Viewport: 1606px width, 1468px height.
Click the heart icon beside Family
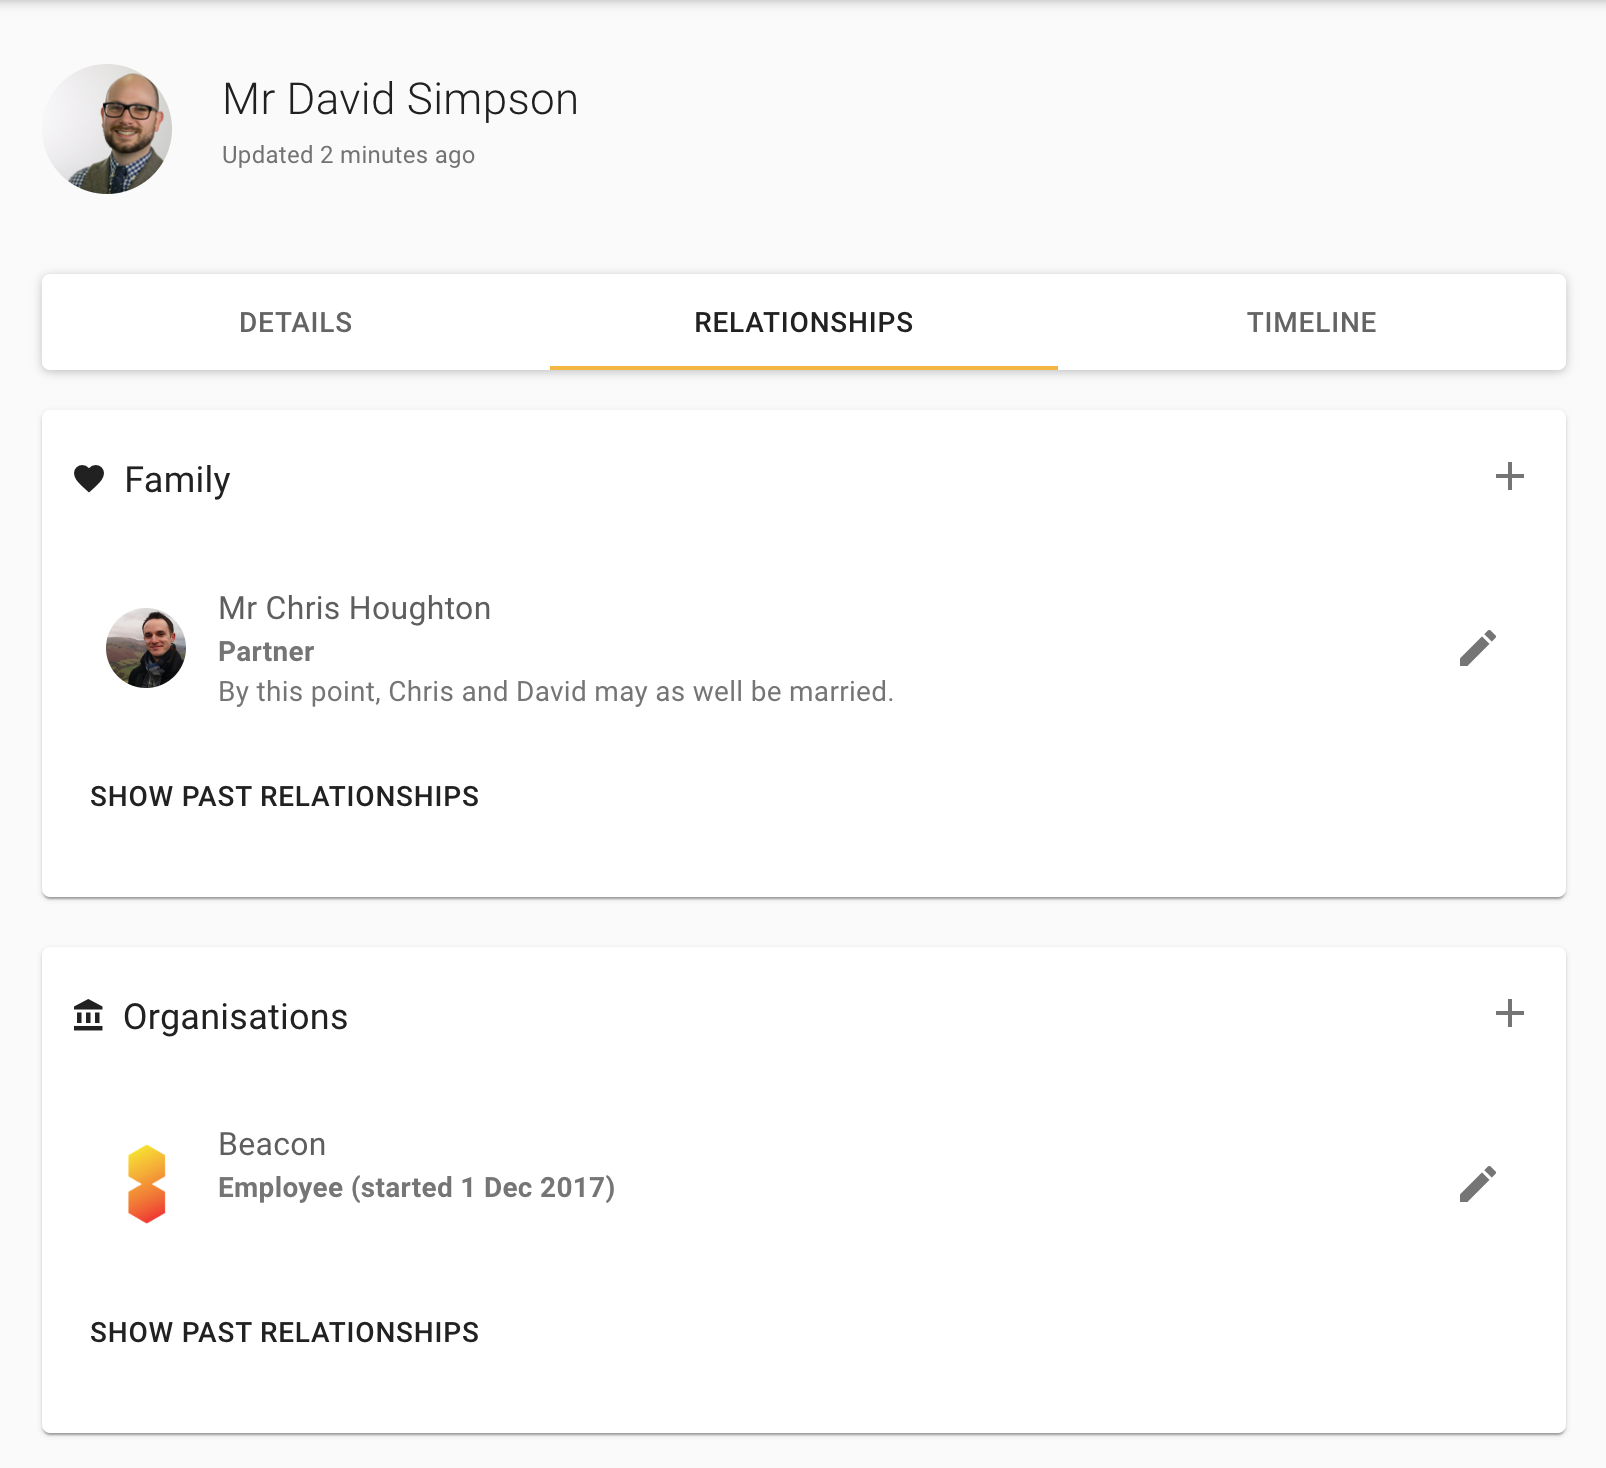pyautogui.click(x=89, y=479)
